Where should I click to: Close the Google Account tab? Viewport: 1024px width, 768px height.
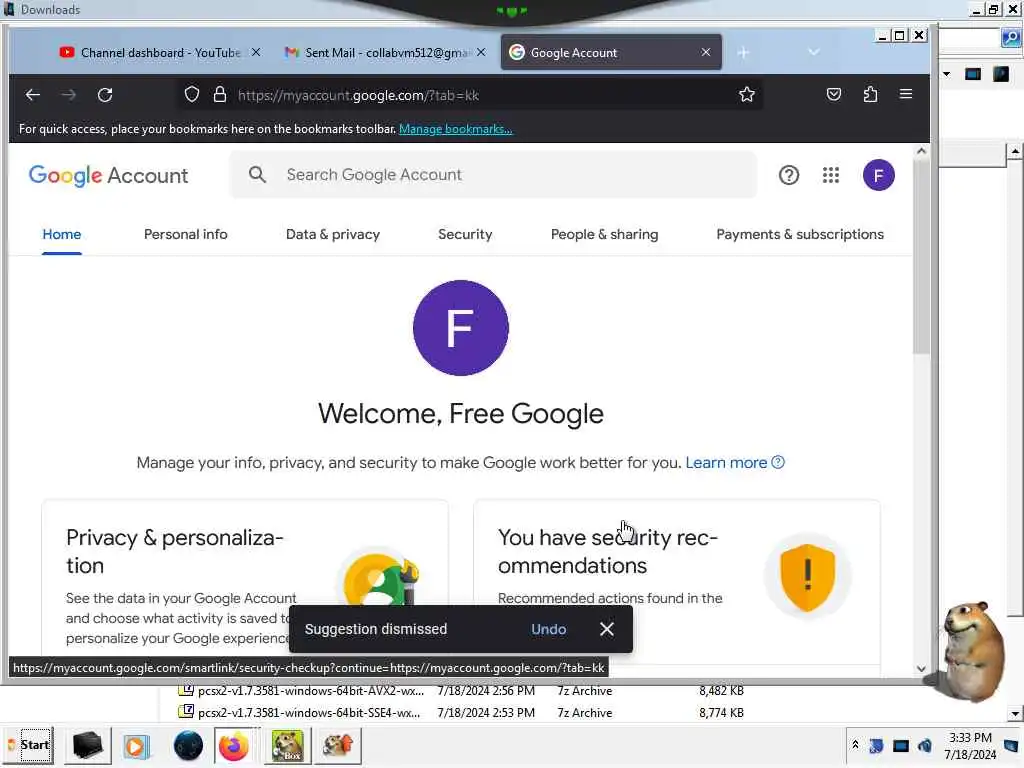706,52
